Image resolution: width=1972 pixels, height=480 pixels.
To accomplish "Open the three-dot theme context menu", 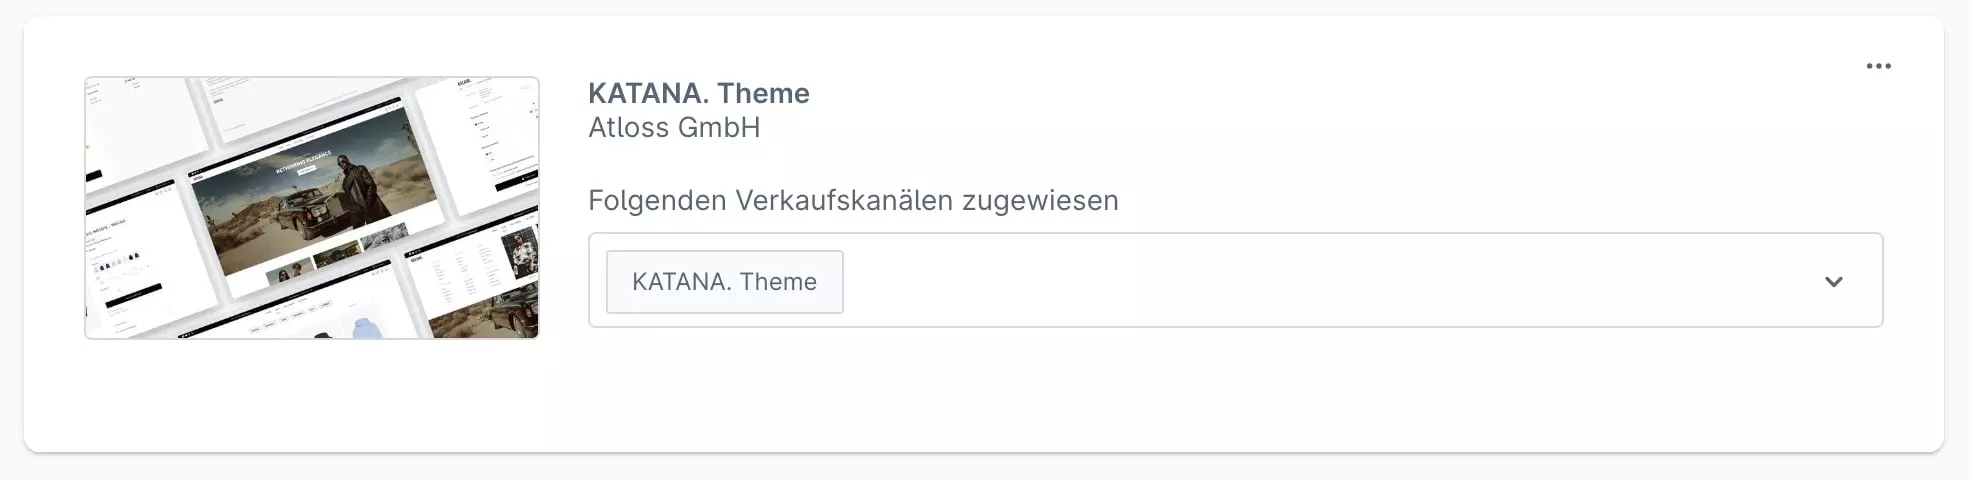I will [x=1878, y=66].
